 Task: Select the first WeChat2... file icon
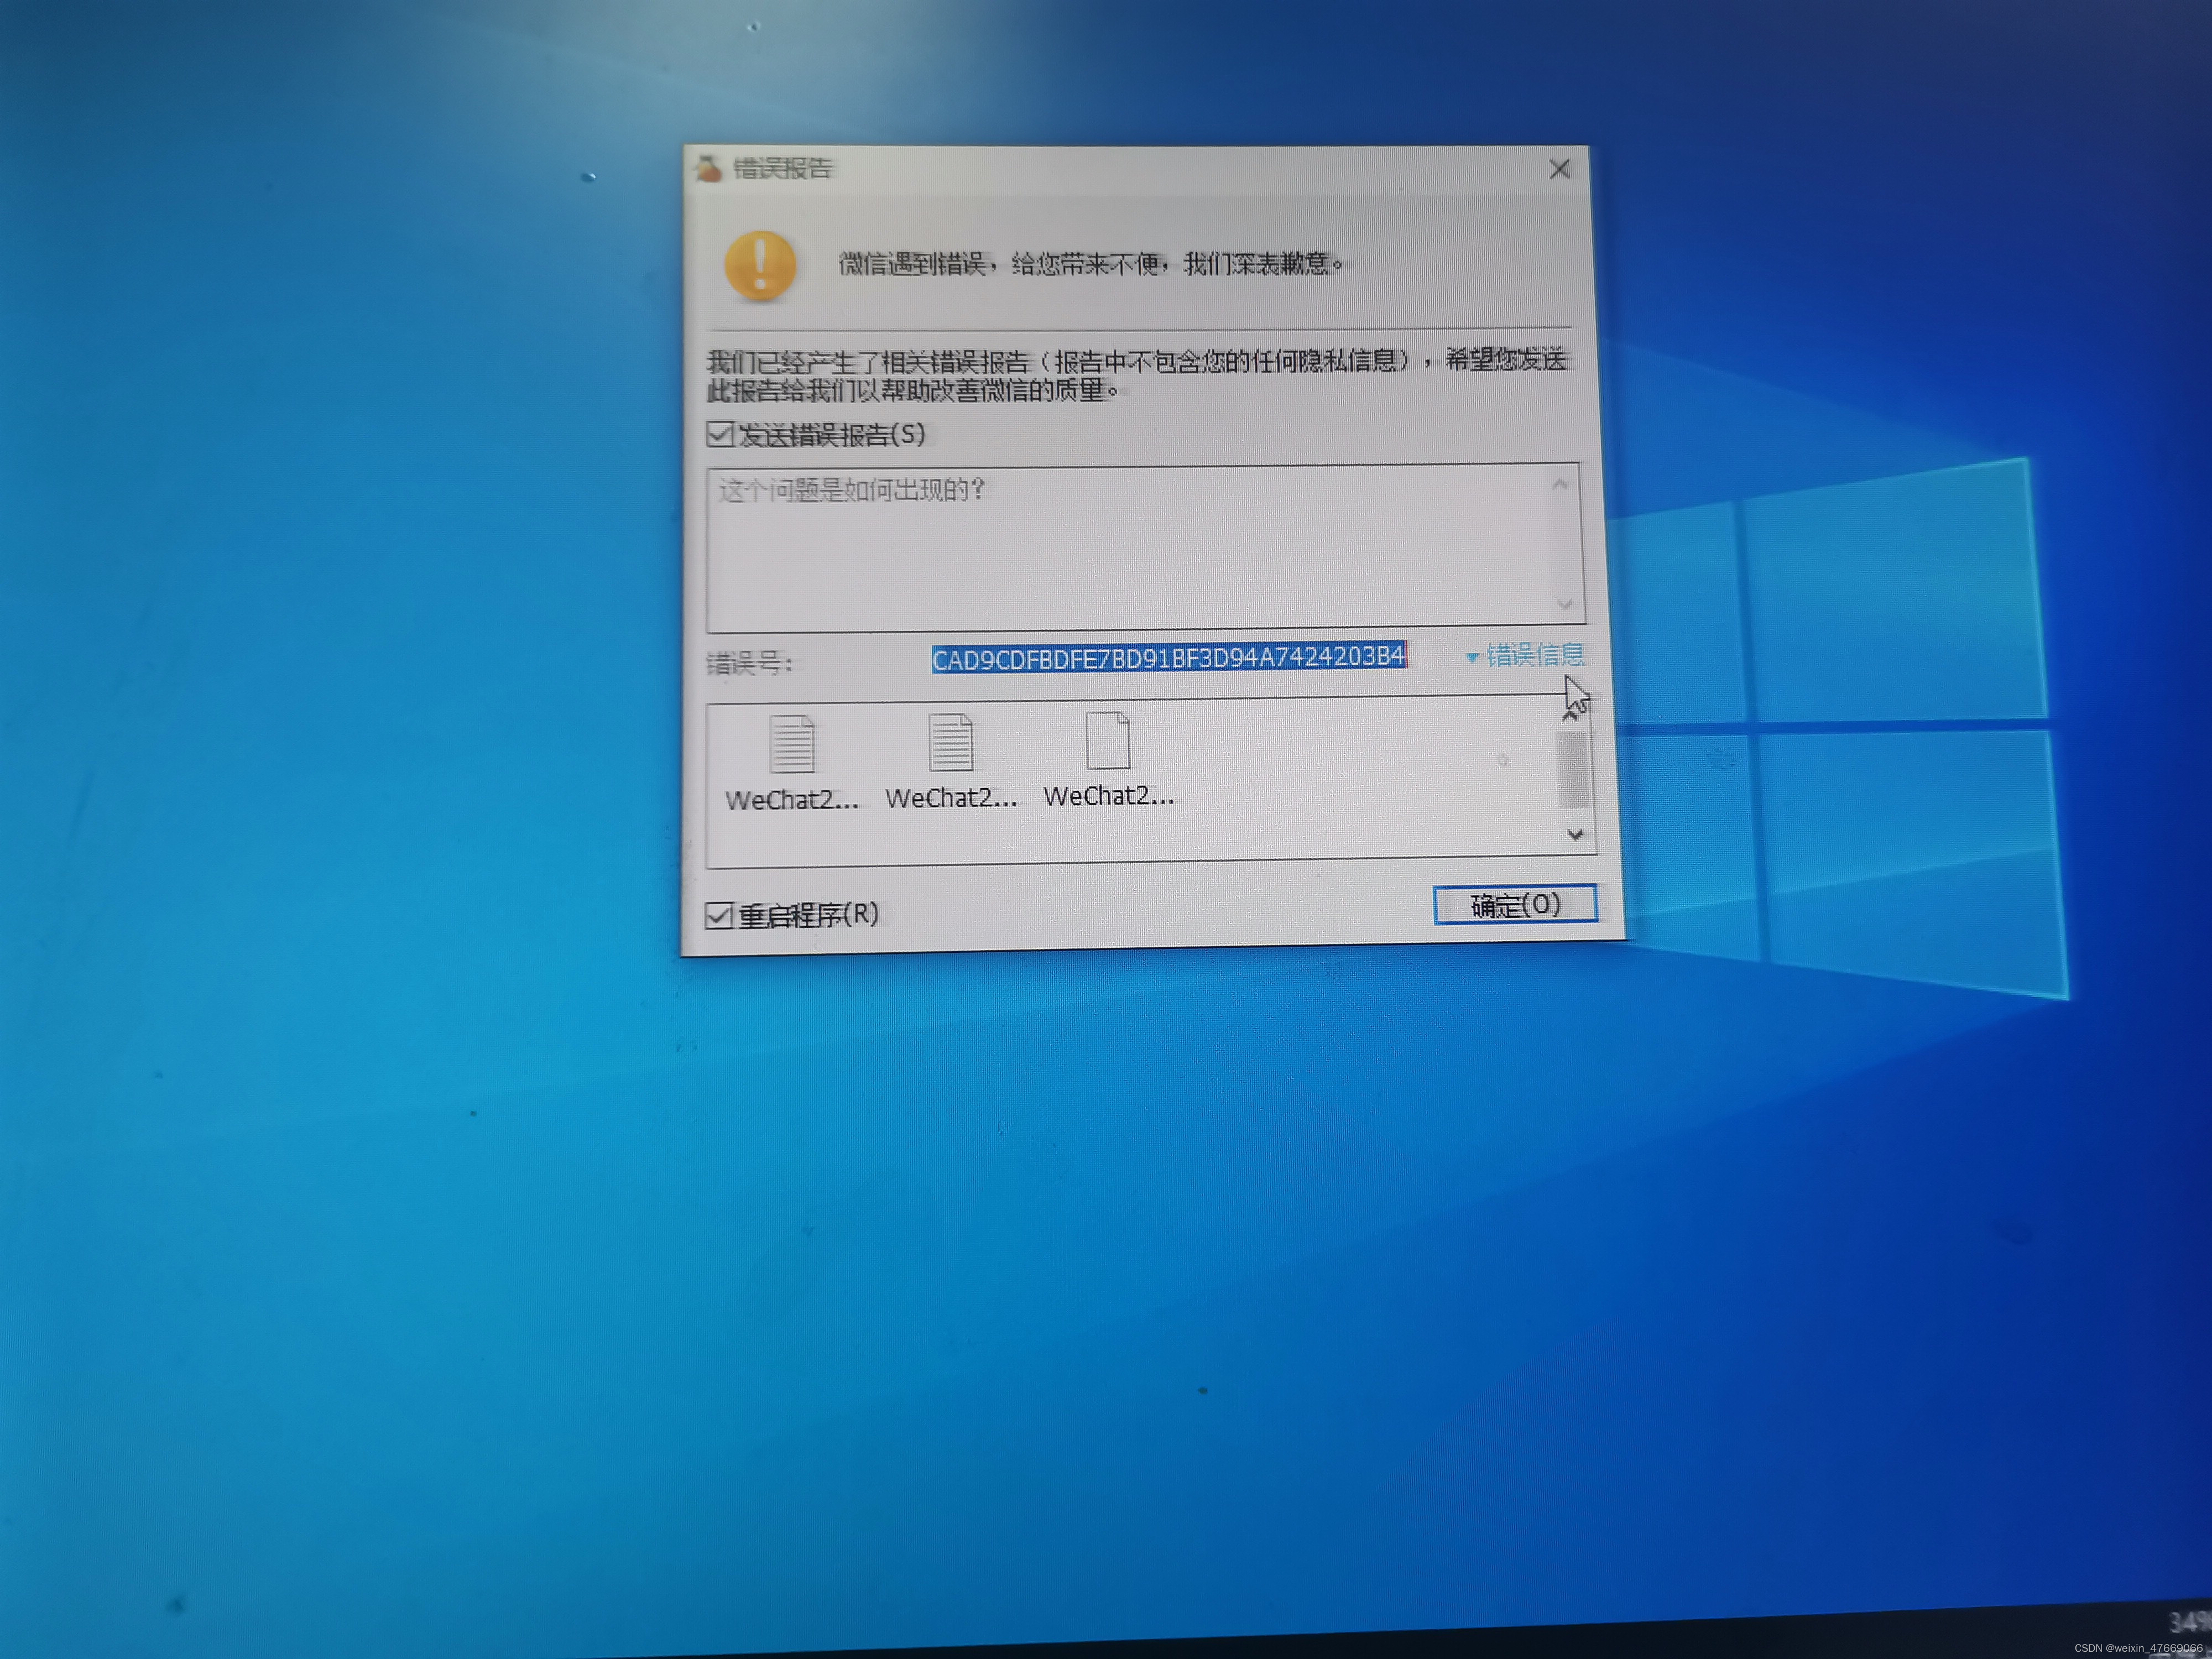point(792,744)
